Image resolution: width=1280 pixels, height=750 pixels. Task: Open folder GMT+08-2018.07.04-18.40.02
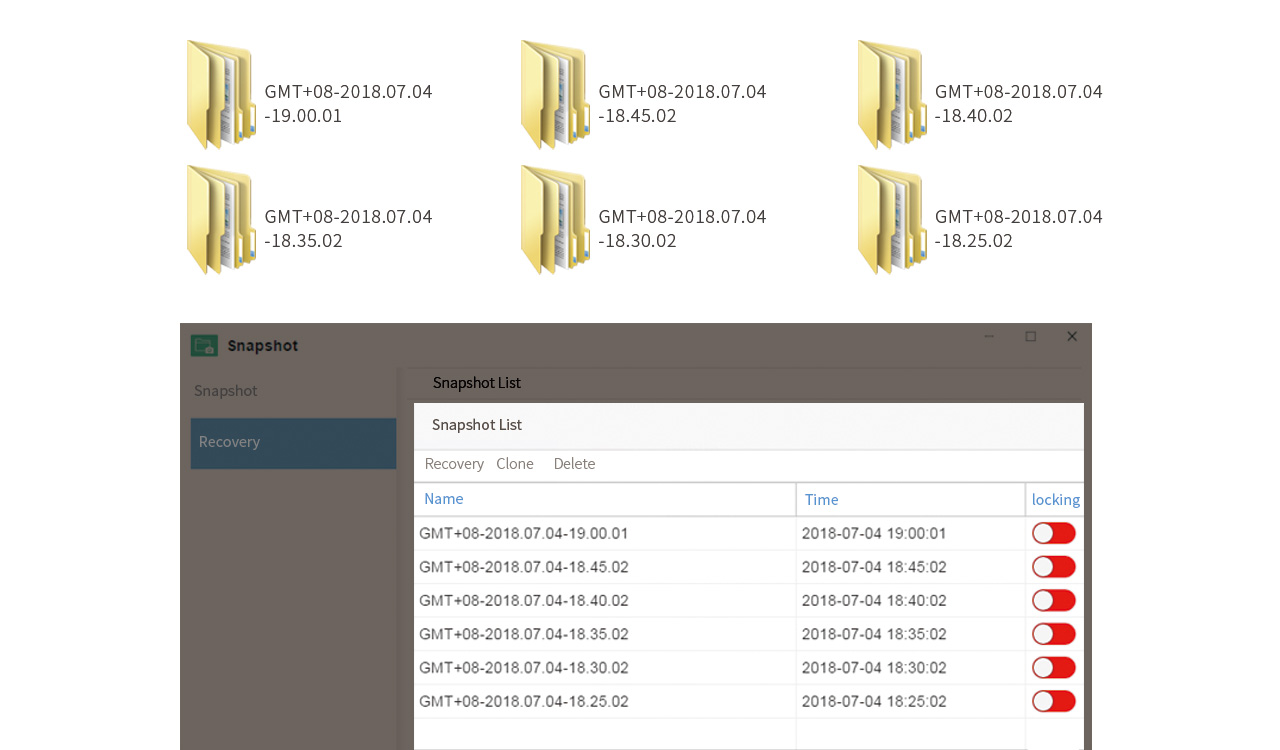point(890,94)
